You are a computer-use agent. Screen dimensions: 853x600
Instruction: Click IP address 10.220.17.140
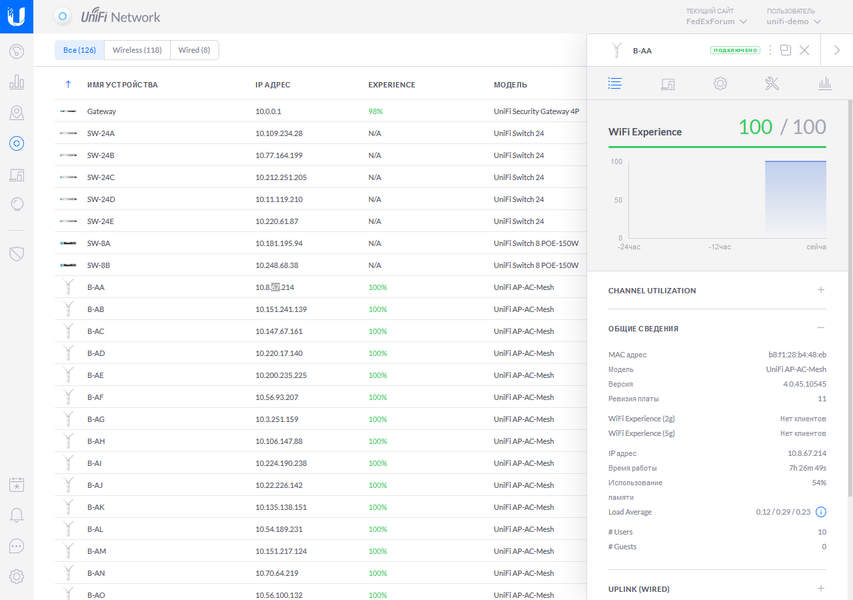[279, 353]
